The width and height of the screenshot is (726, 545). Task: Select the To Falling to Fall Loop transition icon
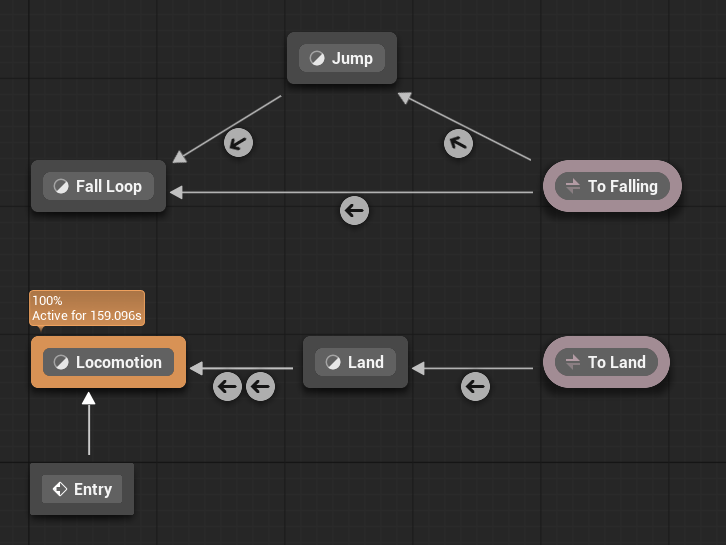(x=354, y=210)
